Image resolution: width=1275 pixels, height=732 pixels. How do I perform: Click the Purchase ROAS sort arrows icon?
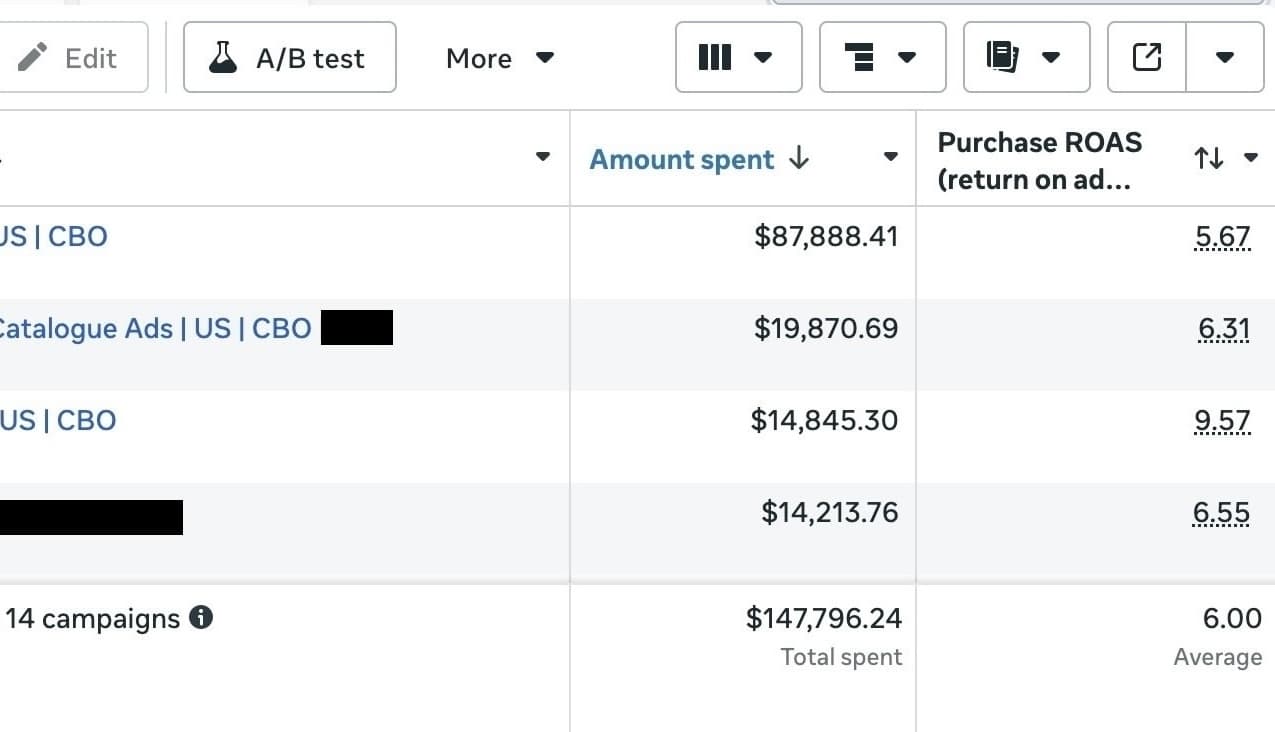[x=1209, y=158]
